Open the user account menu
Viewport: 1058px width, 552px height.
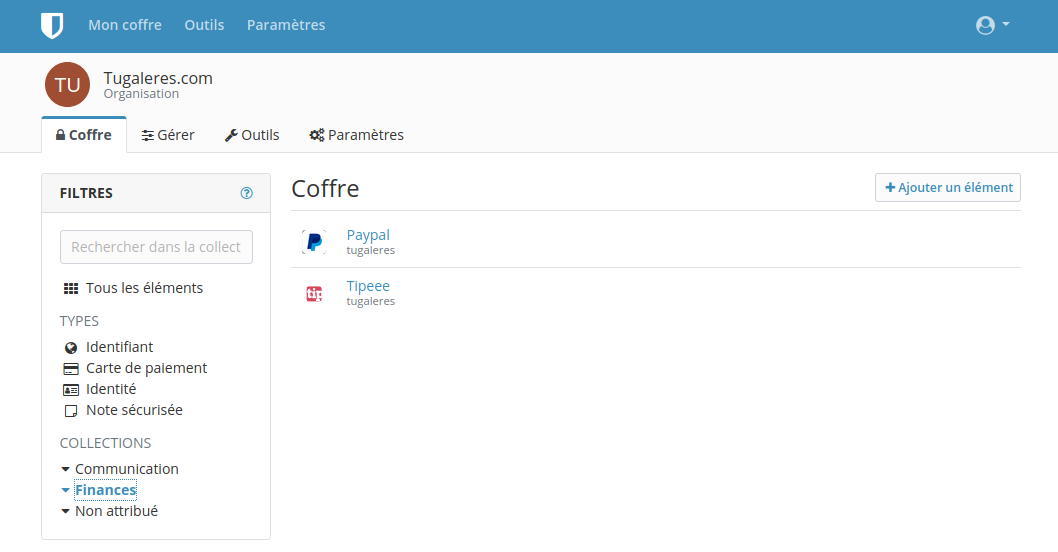coord(992,26)
